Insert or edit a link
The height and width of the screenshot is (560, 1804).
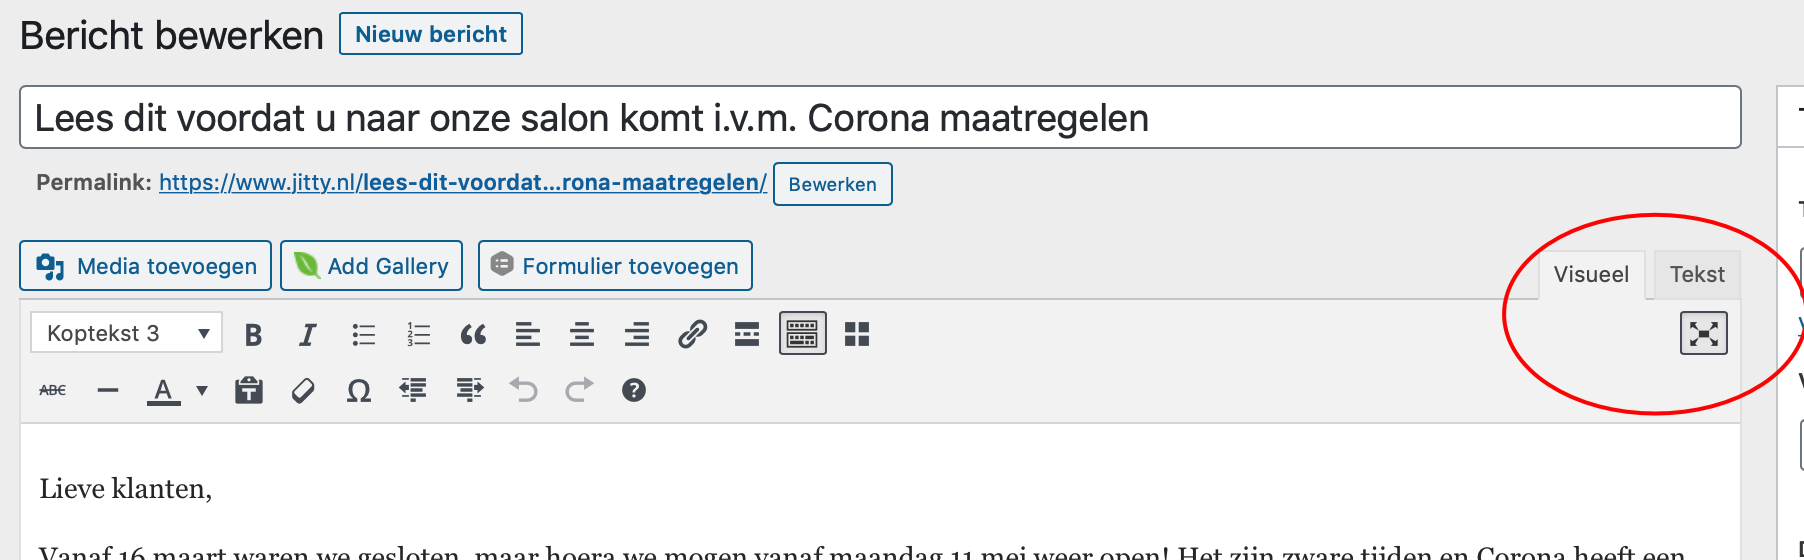click(692, 335)
